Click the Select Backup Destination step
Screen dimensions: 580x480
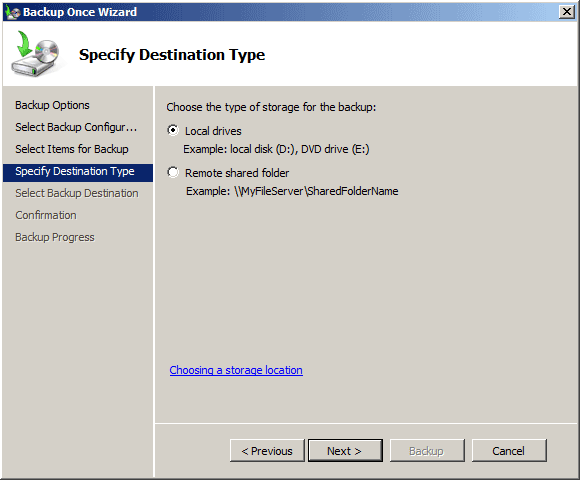[77, 193]
